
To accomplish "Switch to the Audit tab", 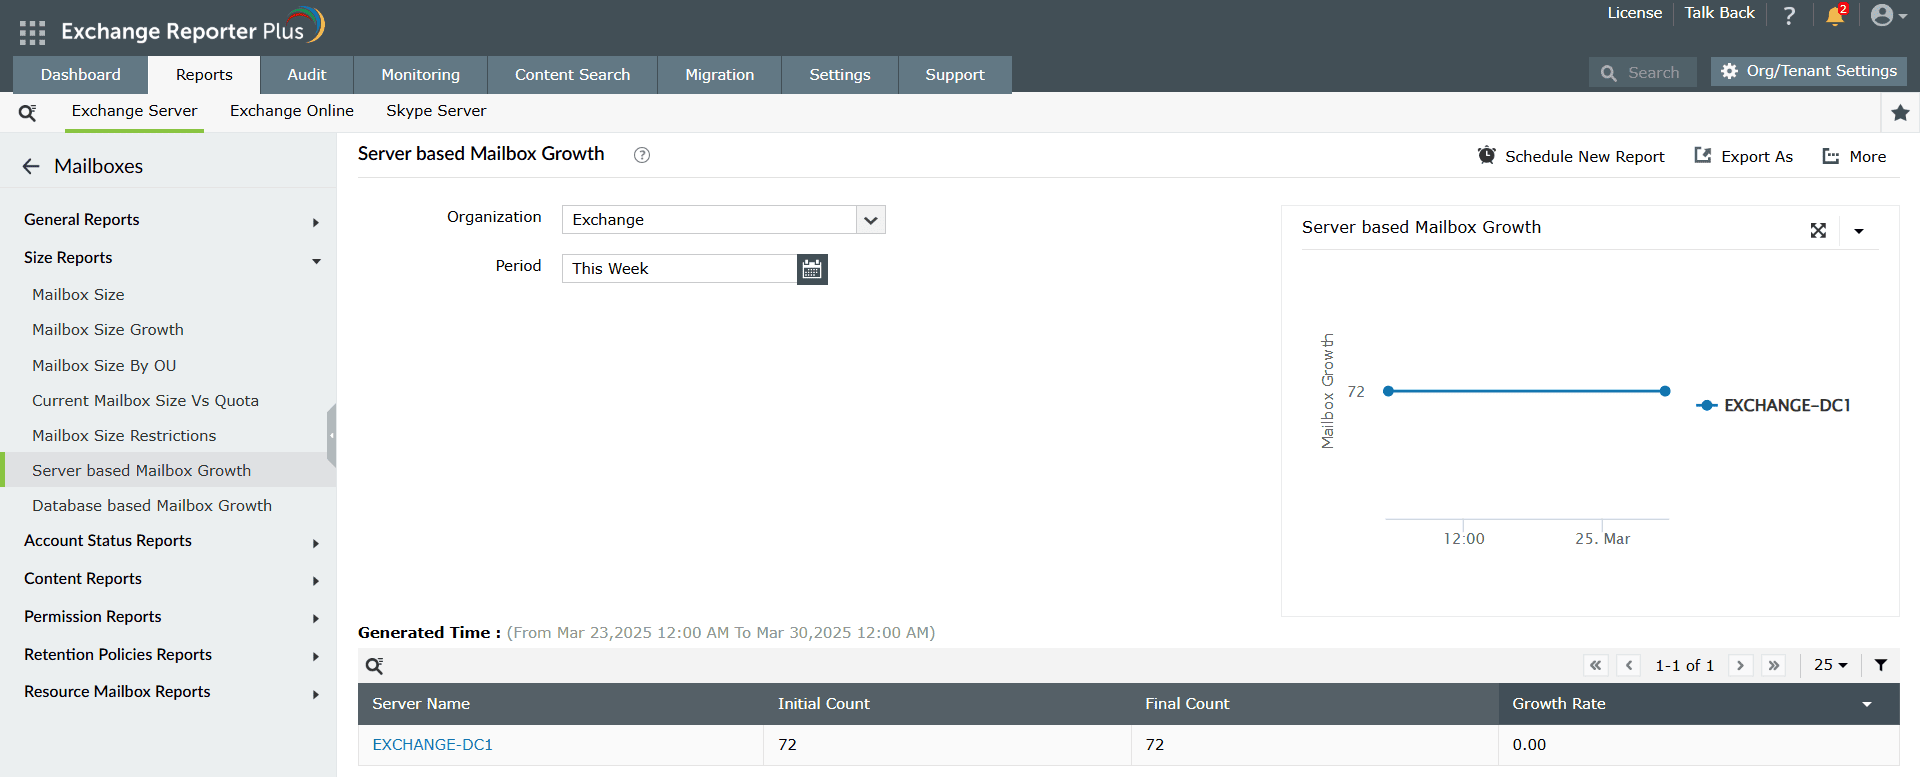I will (307, 75).
